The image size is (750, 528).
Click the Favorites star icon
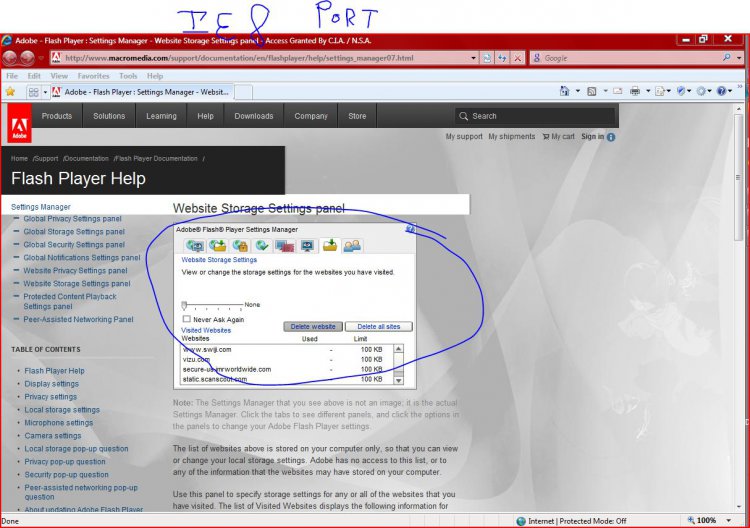coord(10,91)
